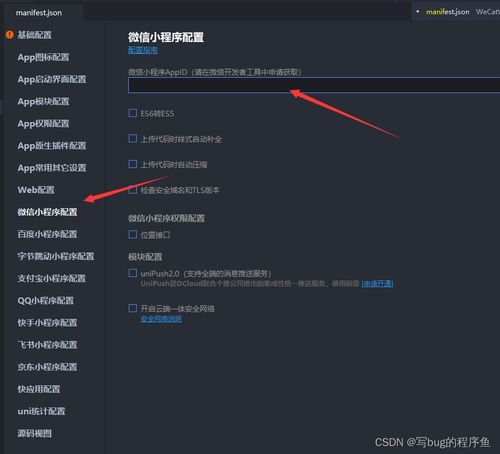Enable 检查安全域名和TLS版本 checkbox
The width and height of the screenshot is (500, 454).
(x=133, y=190)
